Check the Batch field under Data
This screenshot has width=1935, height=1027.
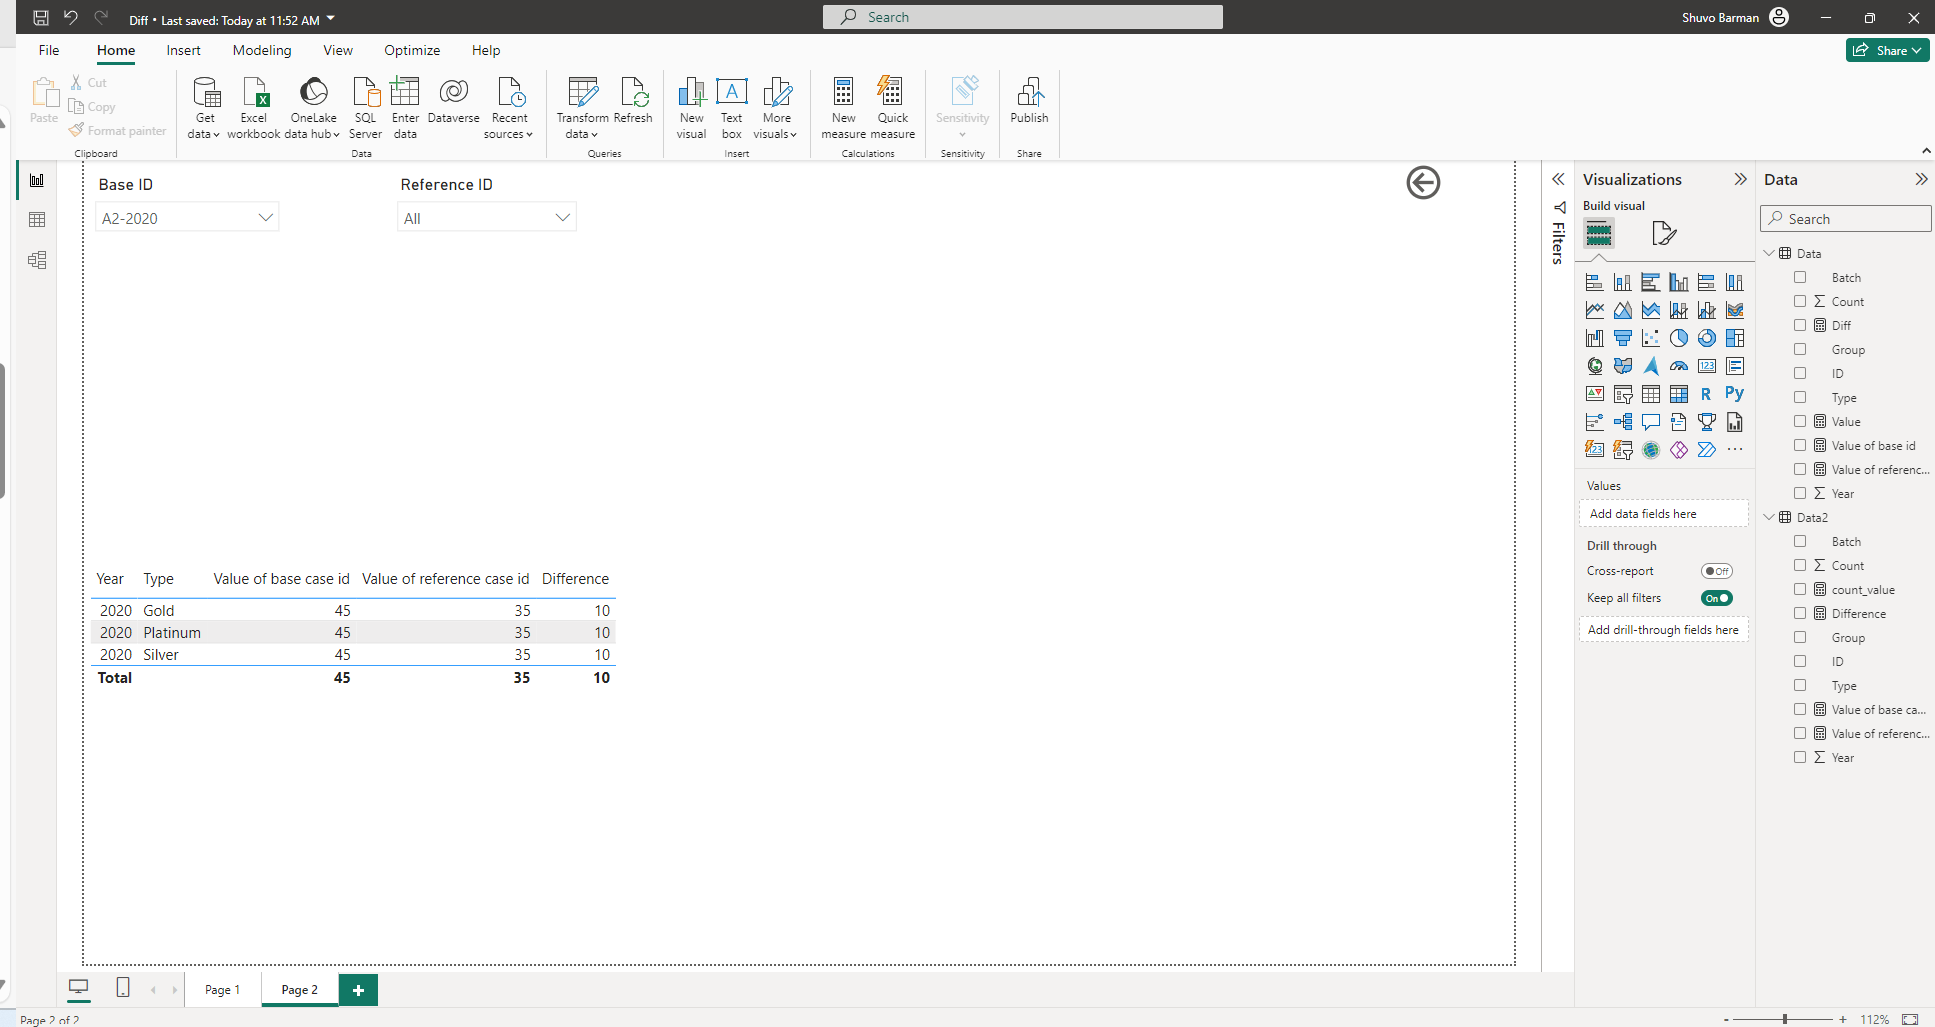[1800, 277]
